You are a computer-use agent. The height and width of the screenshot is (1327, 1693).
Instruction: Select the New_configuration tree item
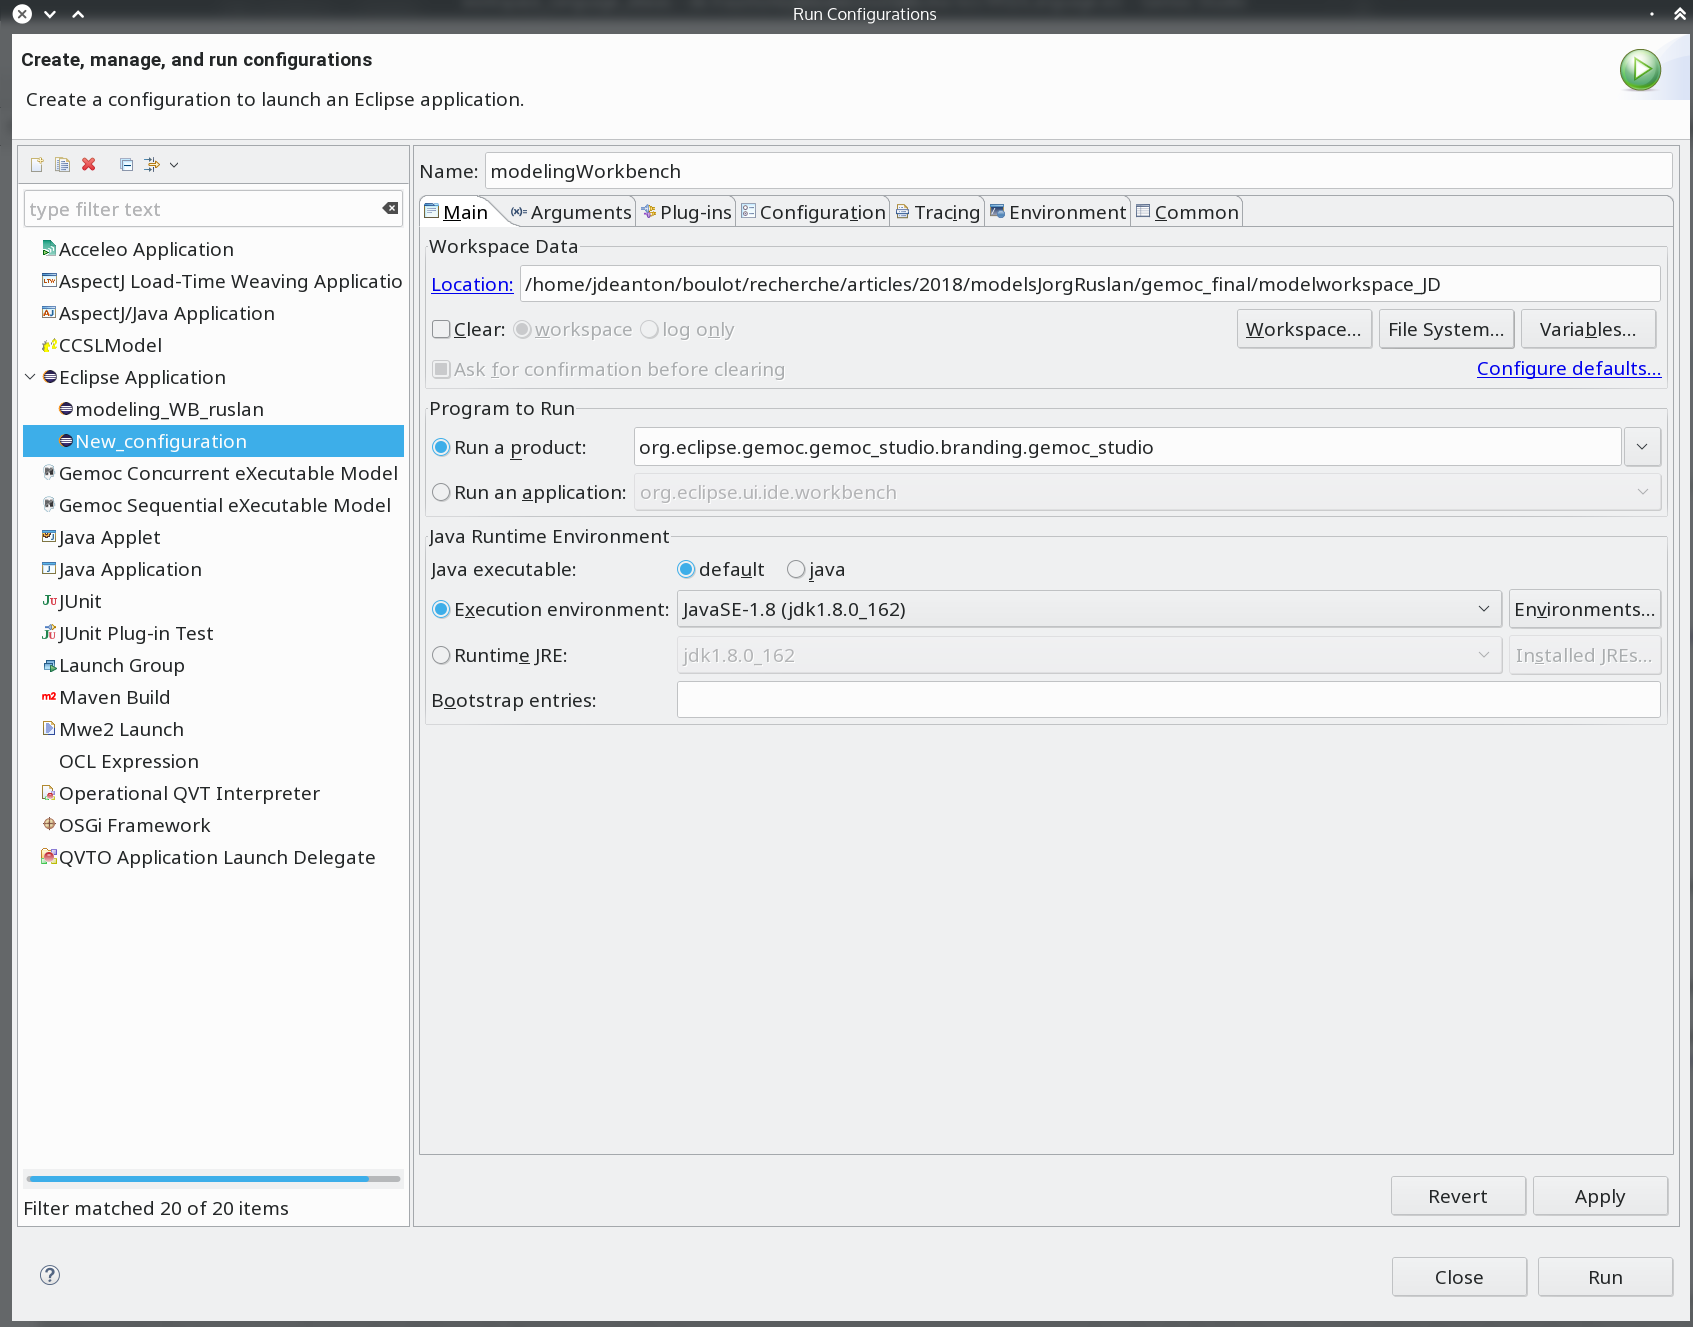pyautogui.click(x=213, y=441)
